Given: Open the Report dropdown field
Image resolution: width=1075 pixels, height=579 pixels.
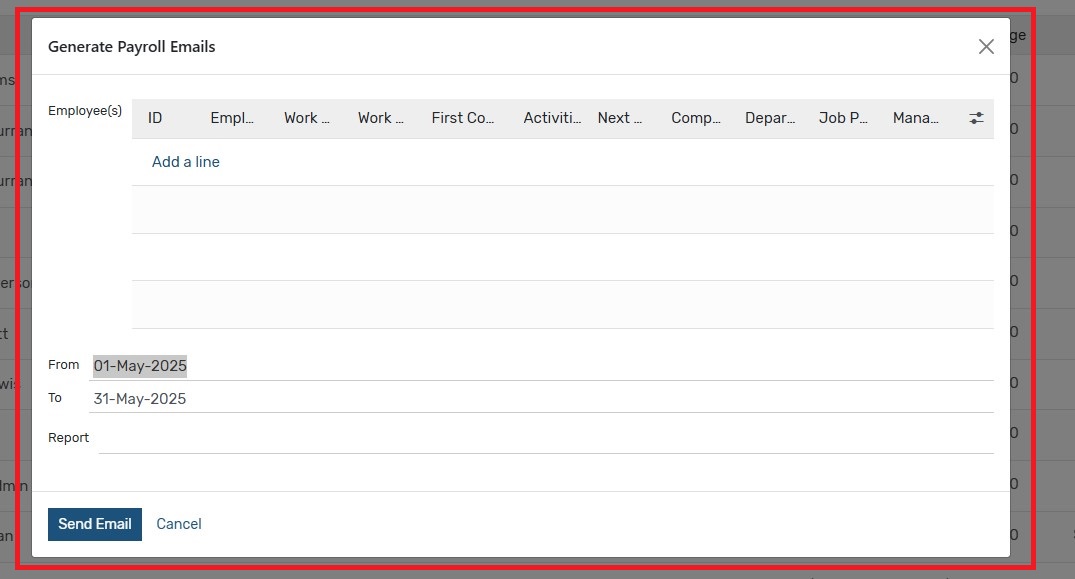Looking at the screenshot, I should pyautogui.click(x=546, y=439).
